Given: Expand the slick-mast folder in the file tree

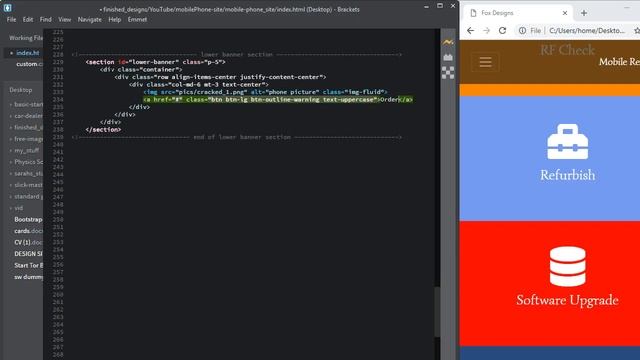Looking at the screenshot, I should tap(27, 185).
